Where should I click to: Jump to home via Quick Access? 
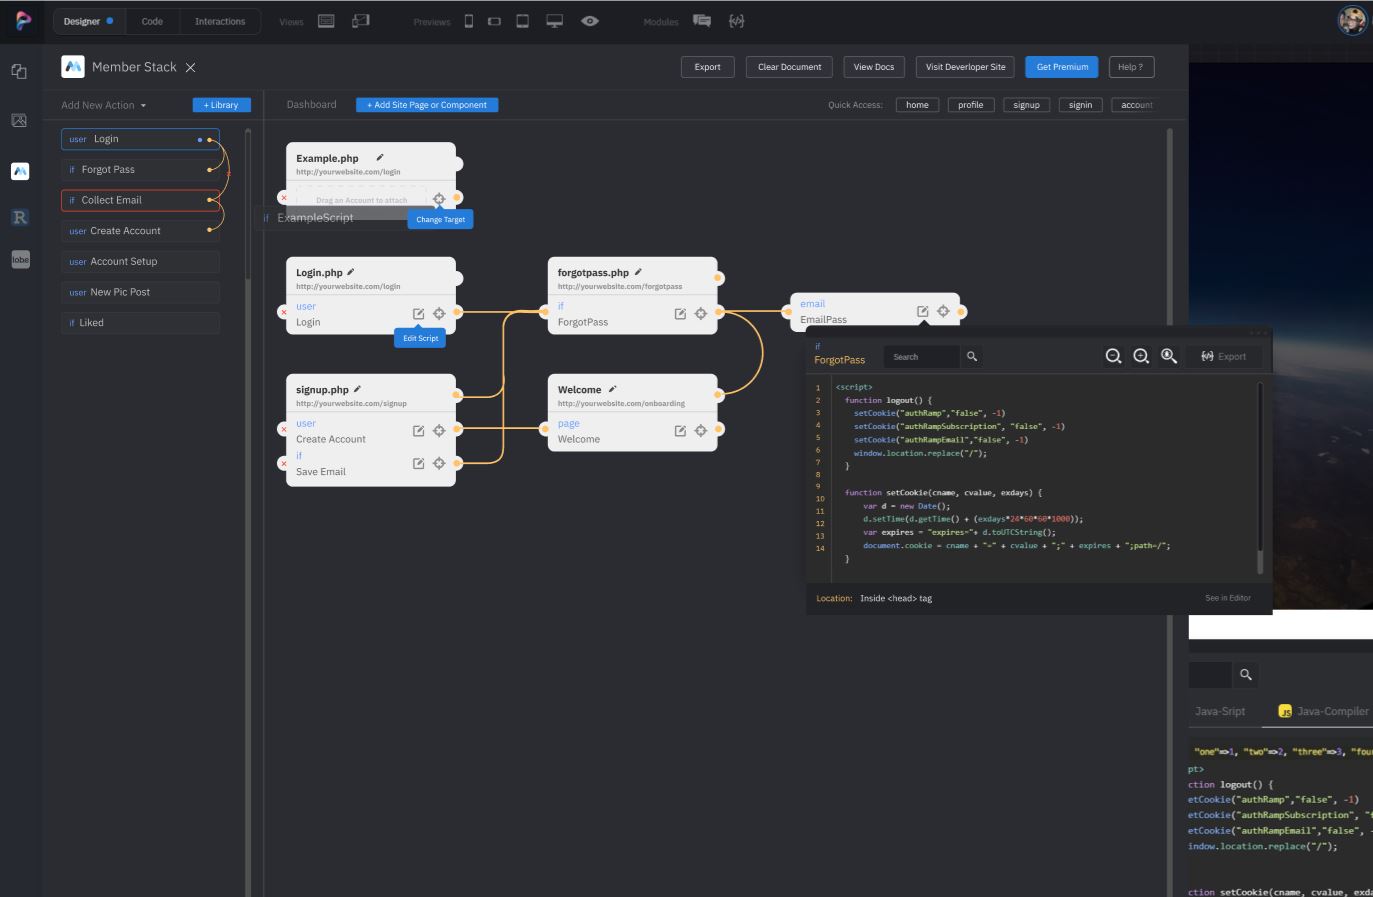pos(917,105)
